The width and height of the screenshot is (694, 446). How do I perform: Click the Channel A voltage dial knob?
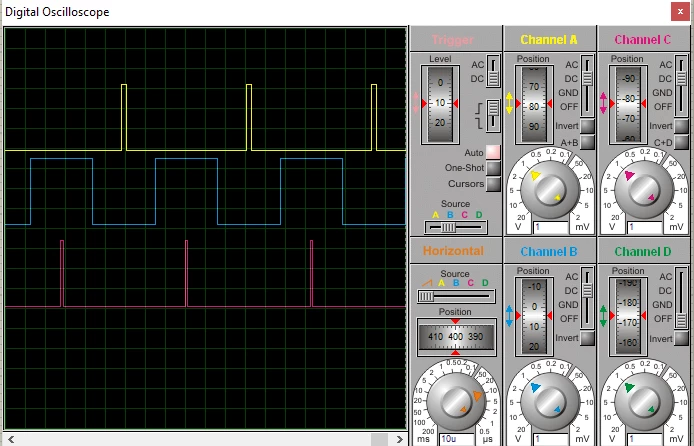(550, 189)
